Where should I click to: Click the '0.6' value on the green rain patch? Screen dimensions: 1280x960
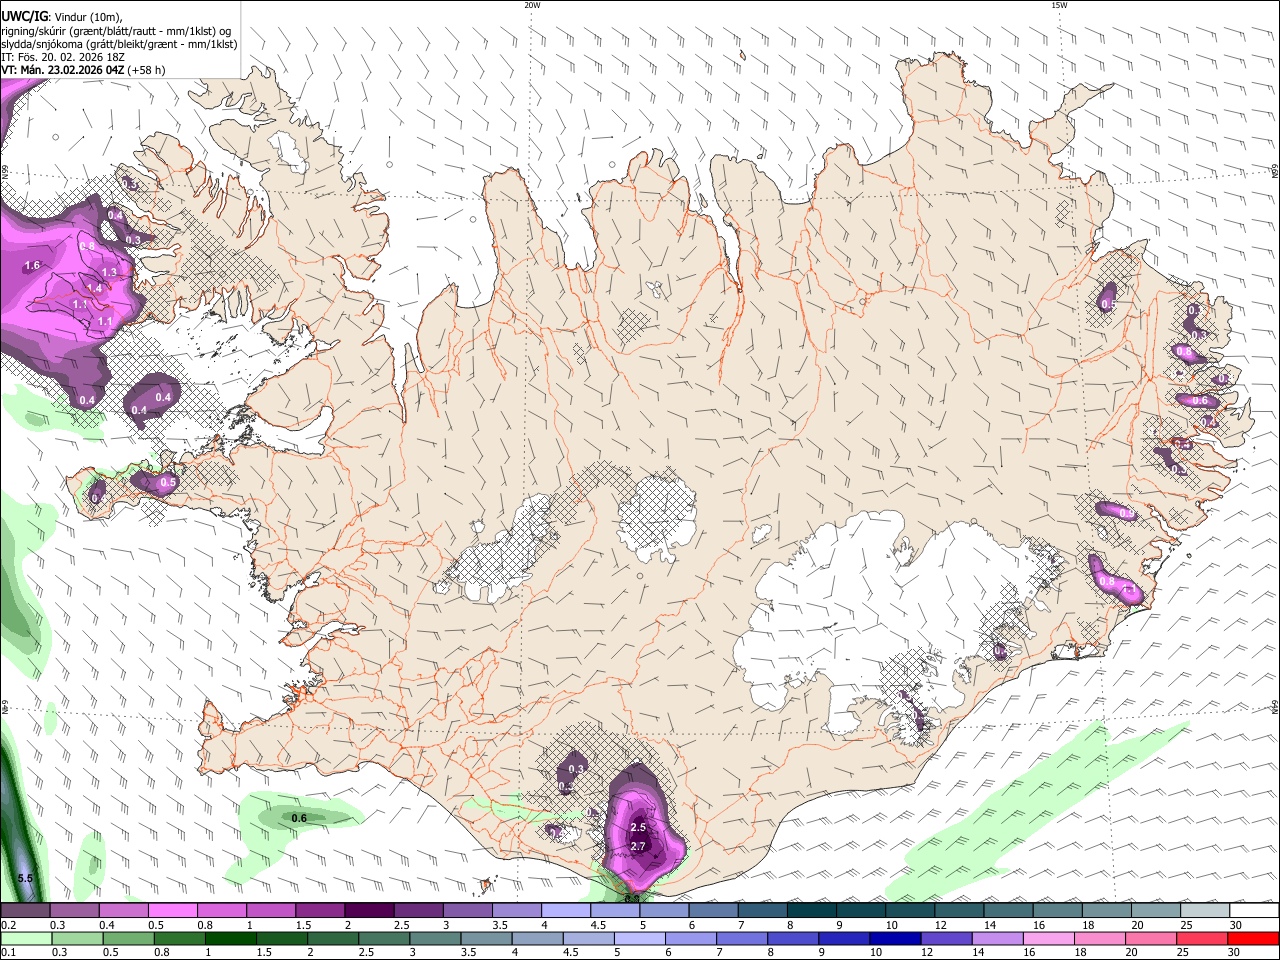tap(299, 818)
